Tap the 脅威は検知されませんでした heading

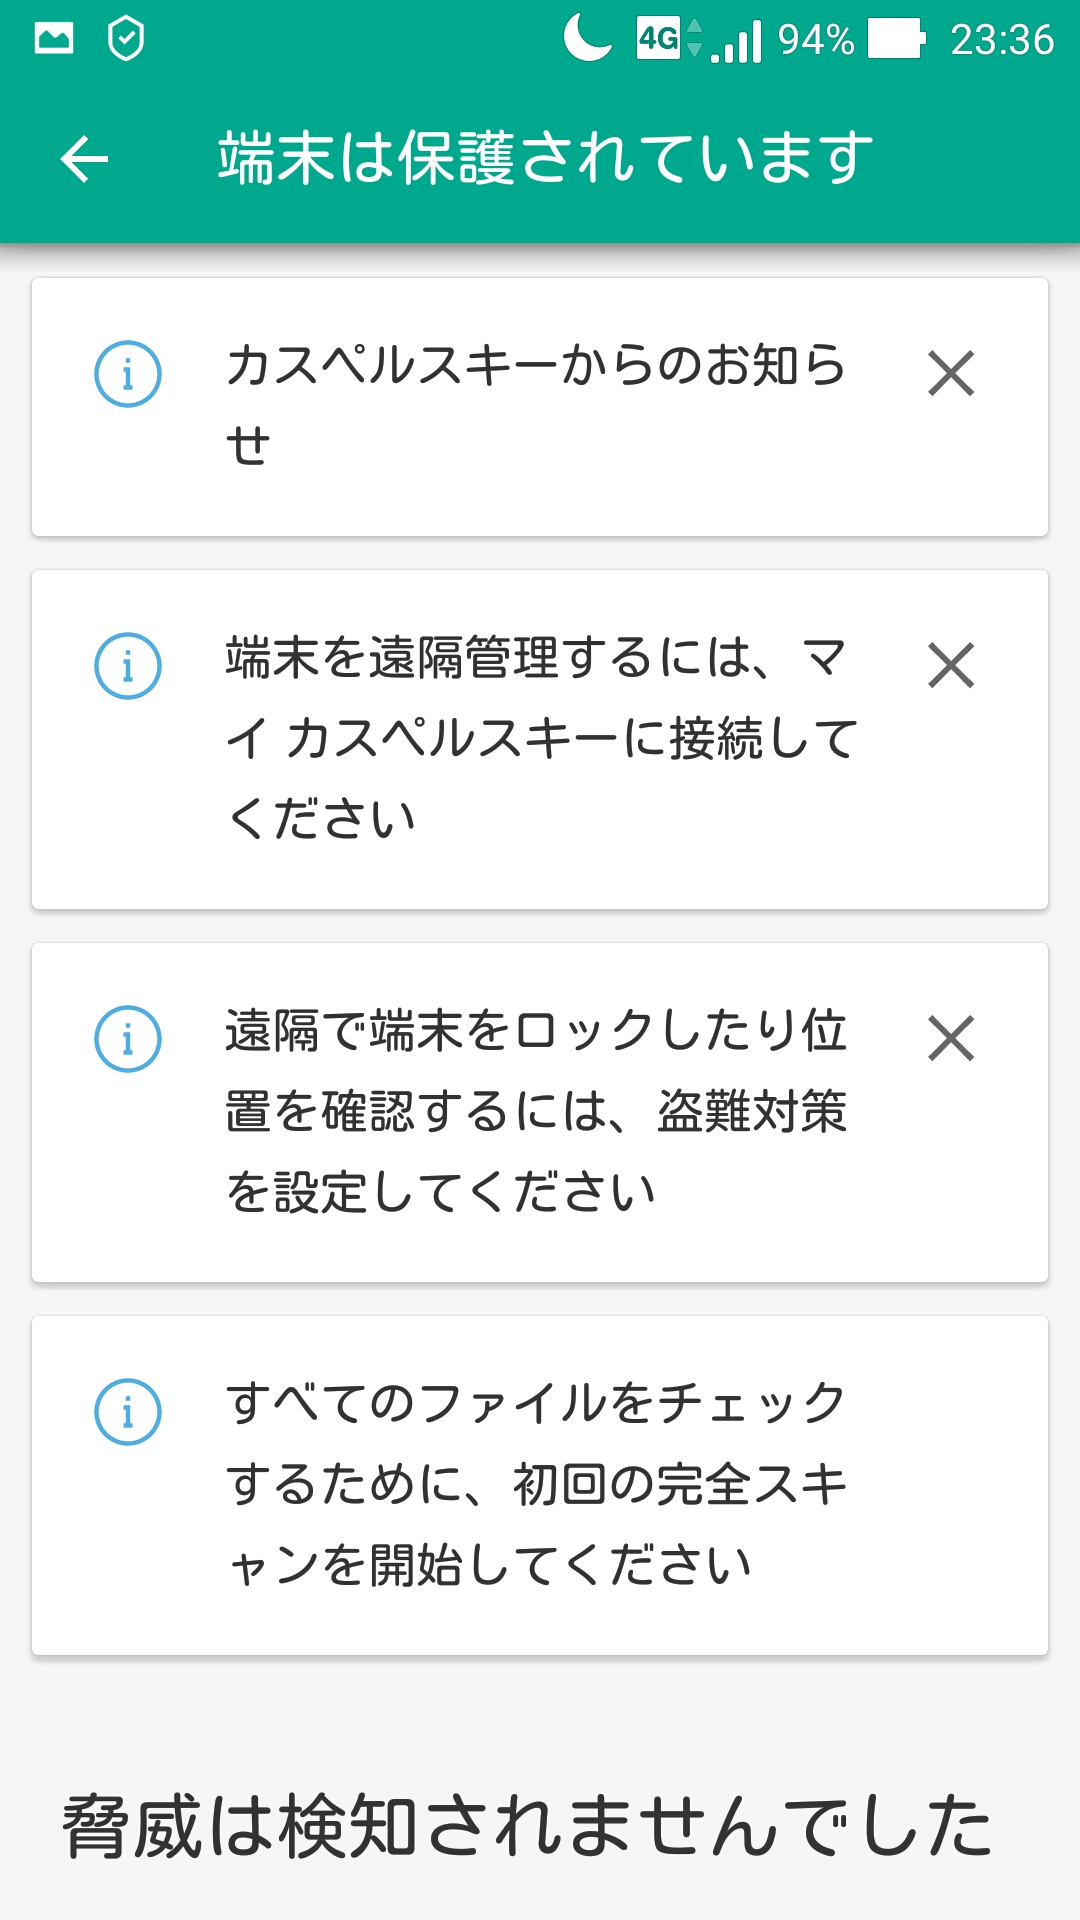point(528,1826)
